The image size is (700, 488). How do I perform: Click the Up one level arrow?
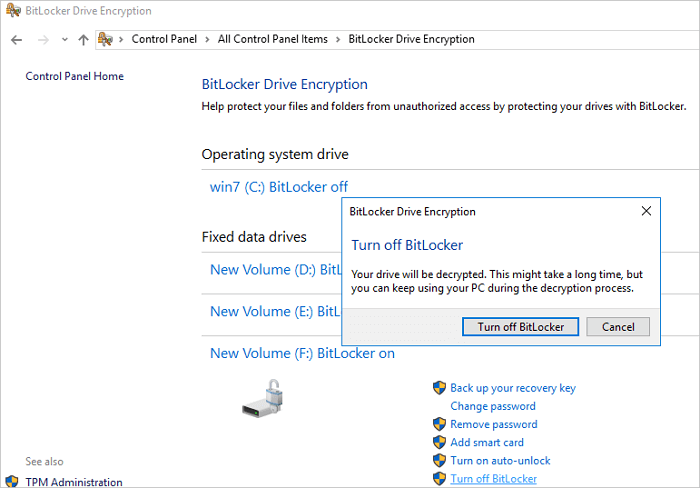pyautogui.click(x=83, y=39)
